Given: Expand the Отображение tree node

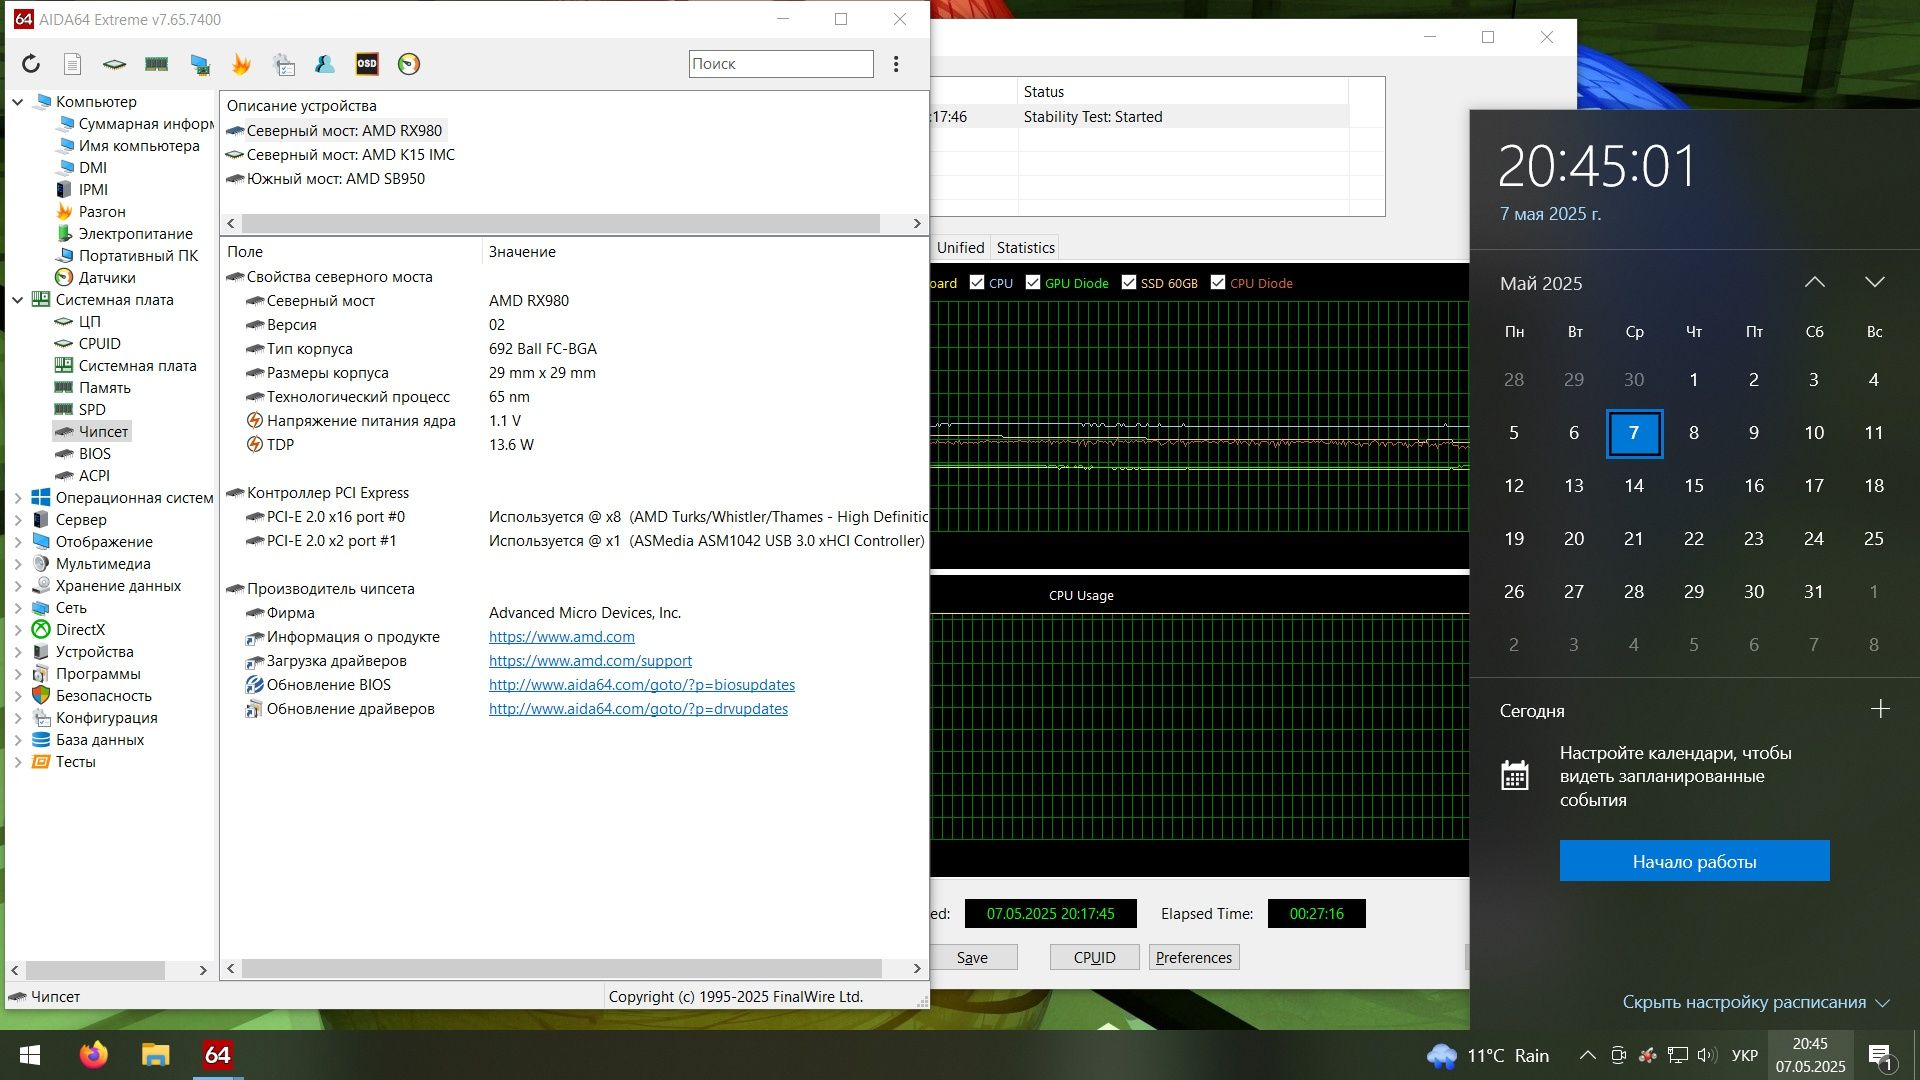Looking at the screenshot, I should [x=17, y=541].
